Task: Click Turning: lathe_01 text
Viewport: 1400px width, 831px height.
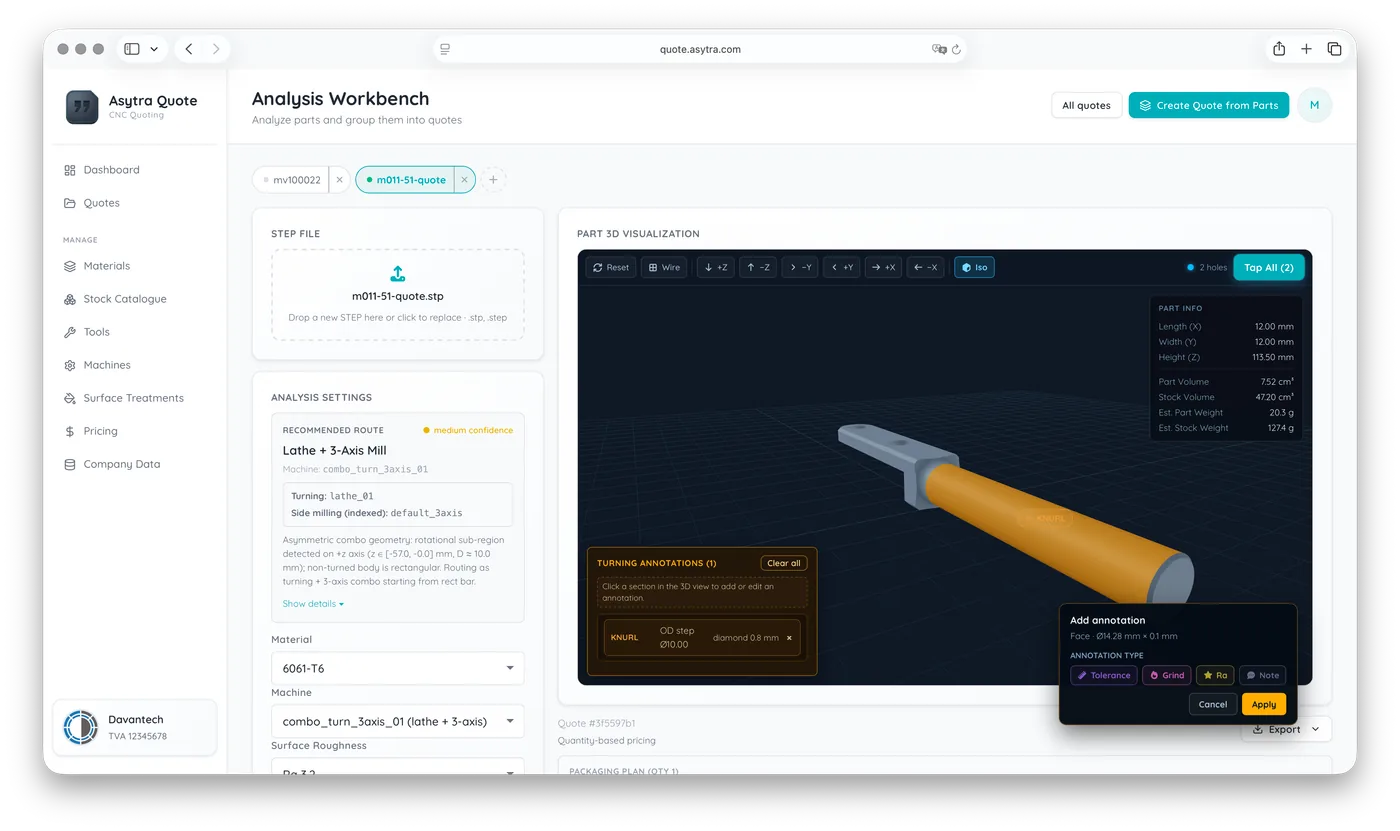Action: [332, 496]
